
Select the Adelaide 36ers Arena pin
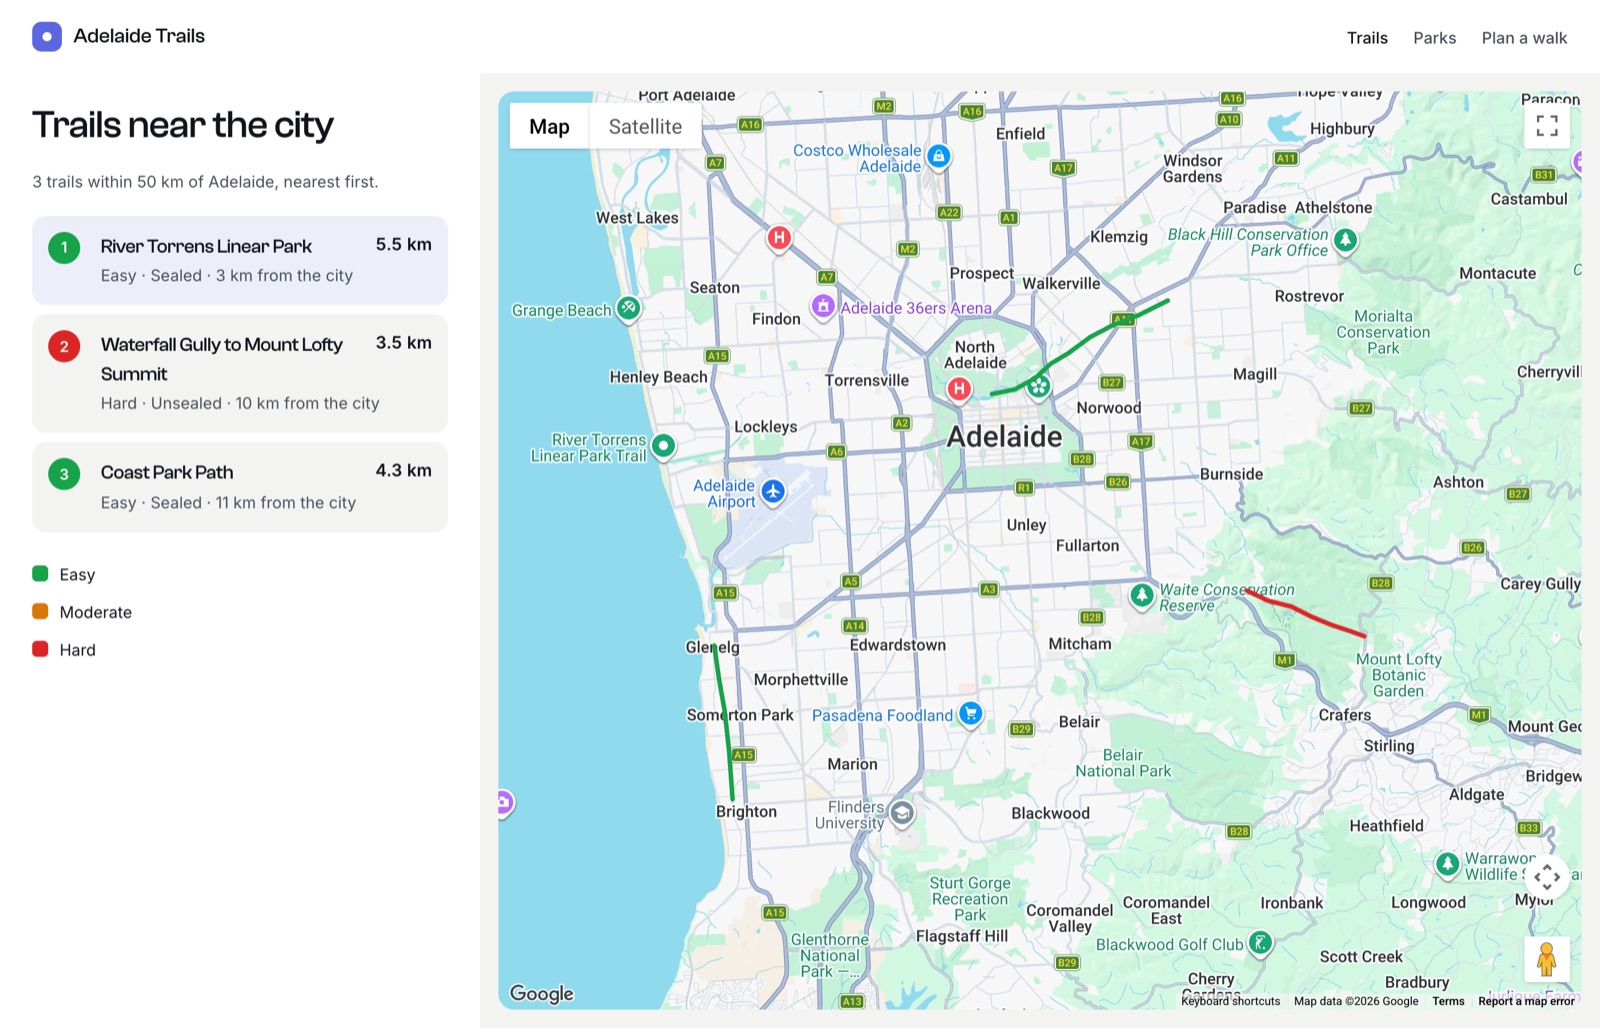coord(823,306)
